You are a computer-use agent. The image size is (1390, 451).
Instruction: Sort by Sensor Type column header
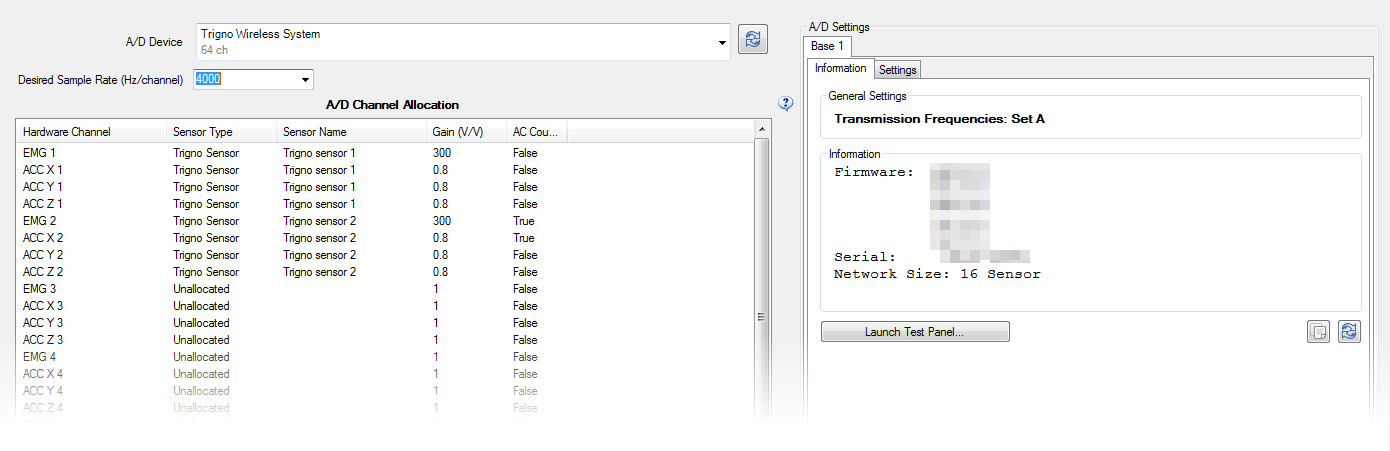(x=221, y=132)
